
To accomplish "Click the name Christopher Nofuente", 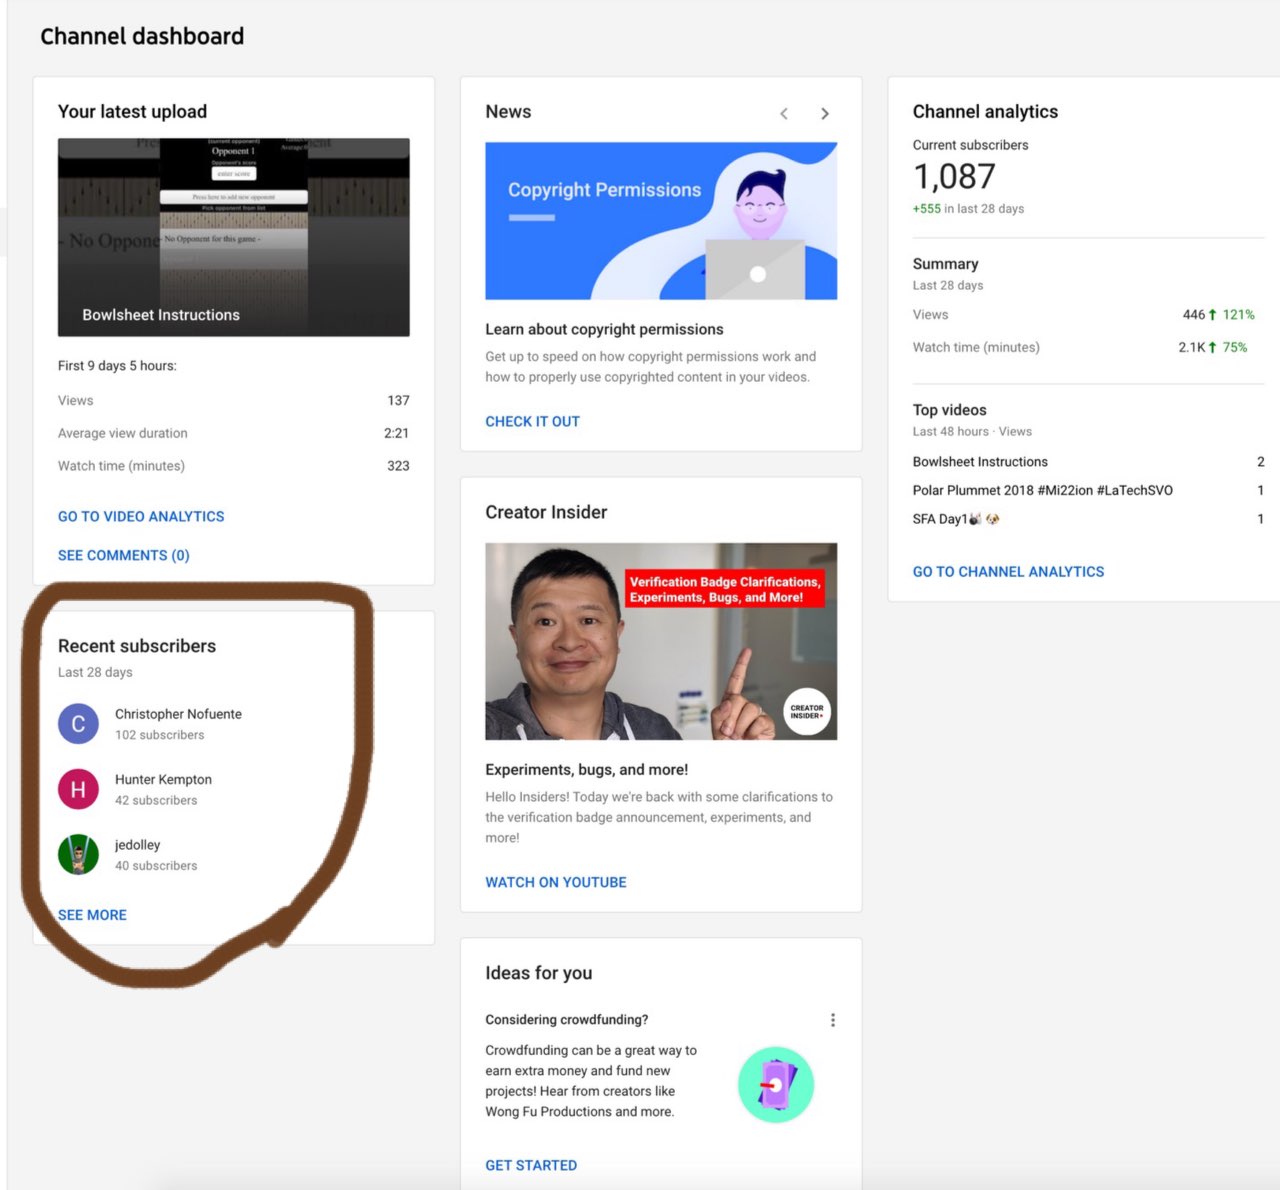I will pyautogui.click(x=178, y=714).
